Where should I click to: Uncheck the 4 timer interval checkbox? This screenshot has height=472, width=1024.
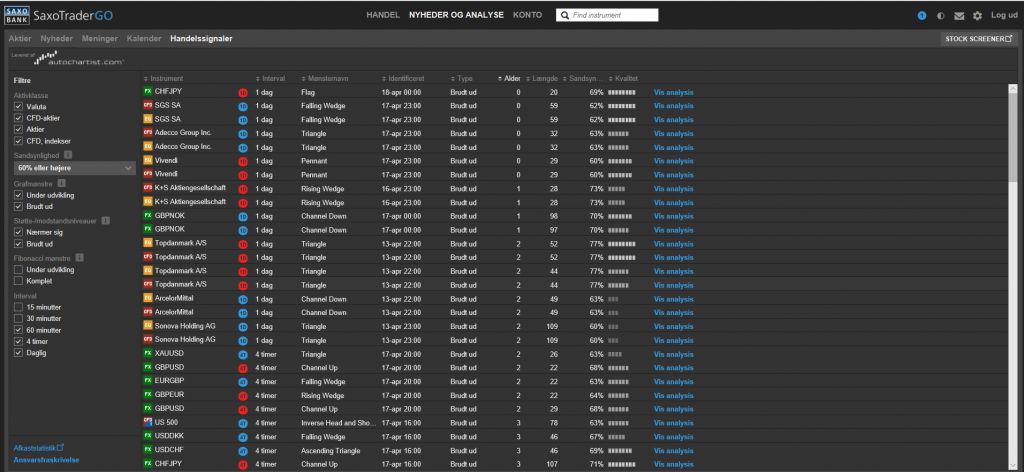point(18,341)
